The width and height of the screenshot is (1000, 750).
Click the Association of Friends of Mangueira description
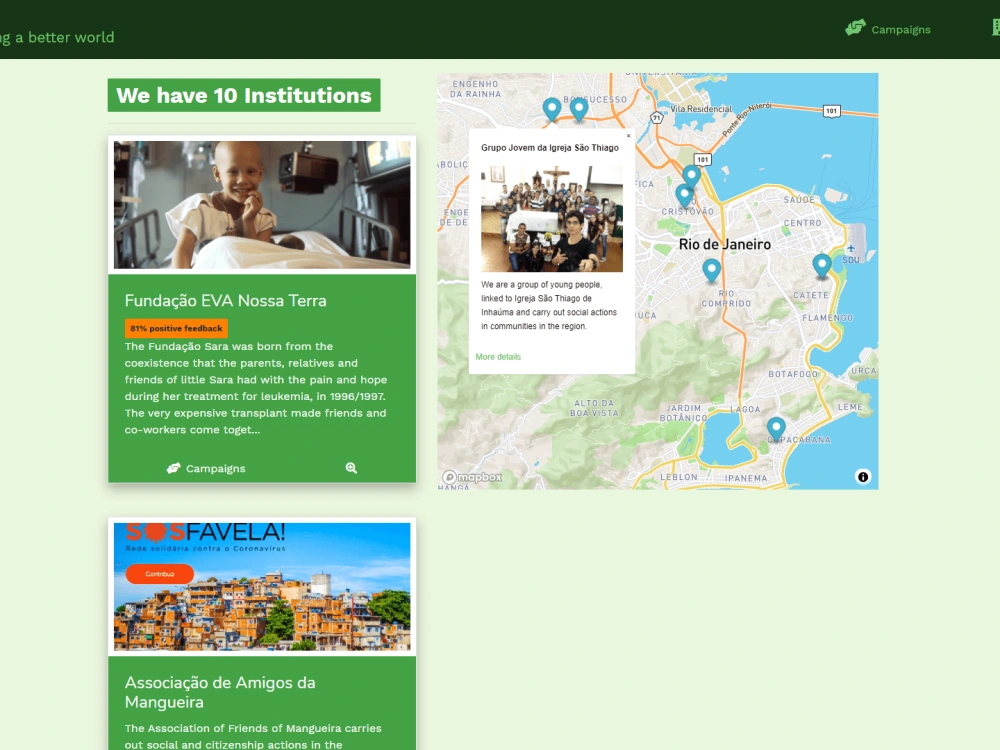(x=253, y=737)
